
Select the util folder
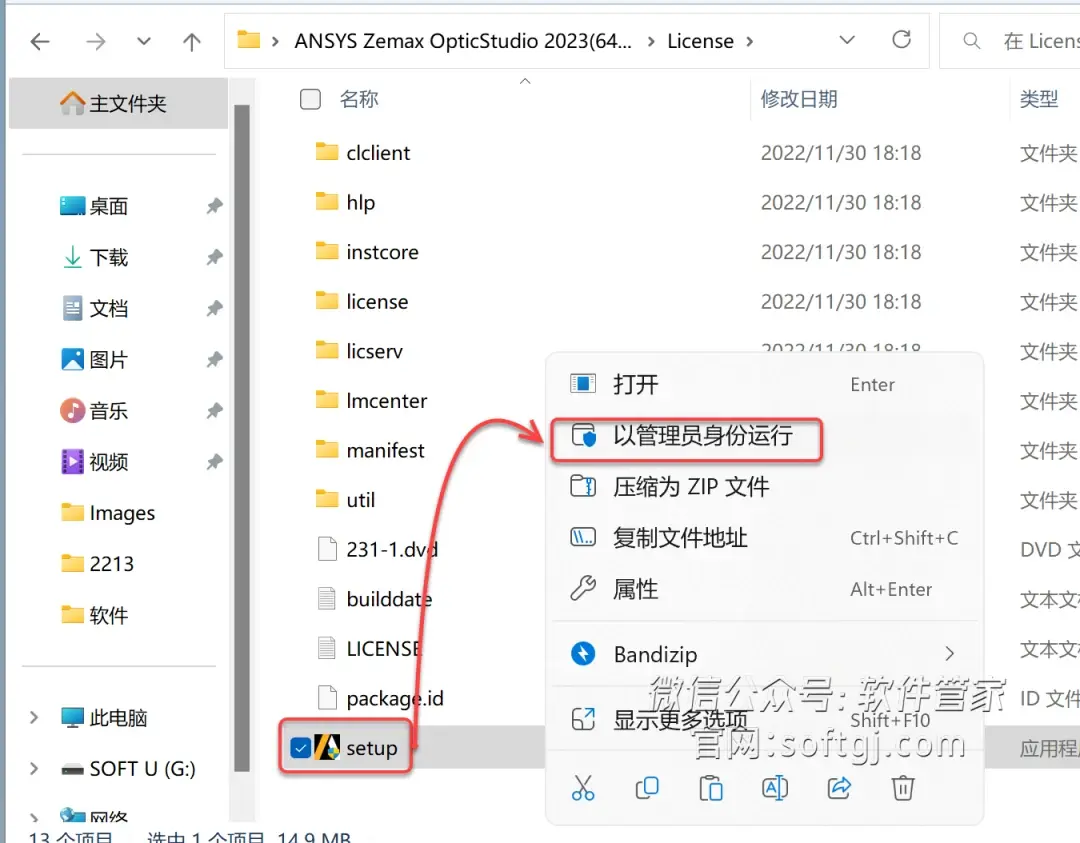(x=361, y=500)
